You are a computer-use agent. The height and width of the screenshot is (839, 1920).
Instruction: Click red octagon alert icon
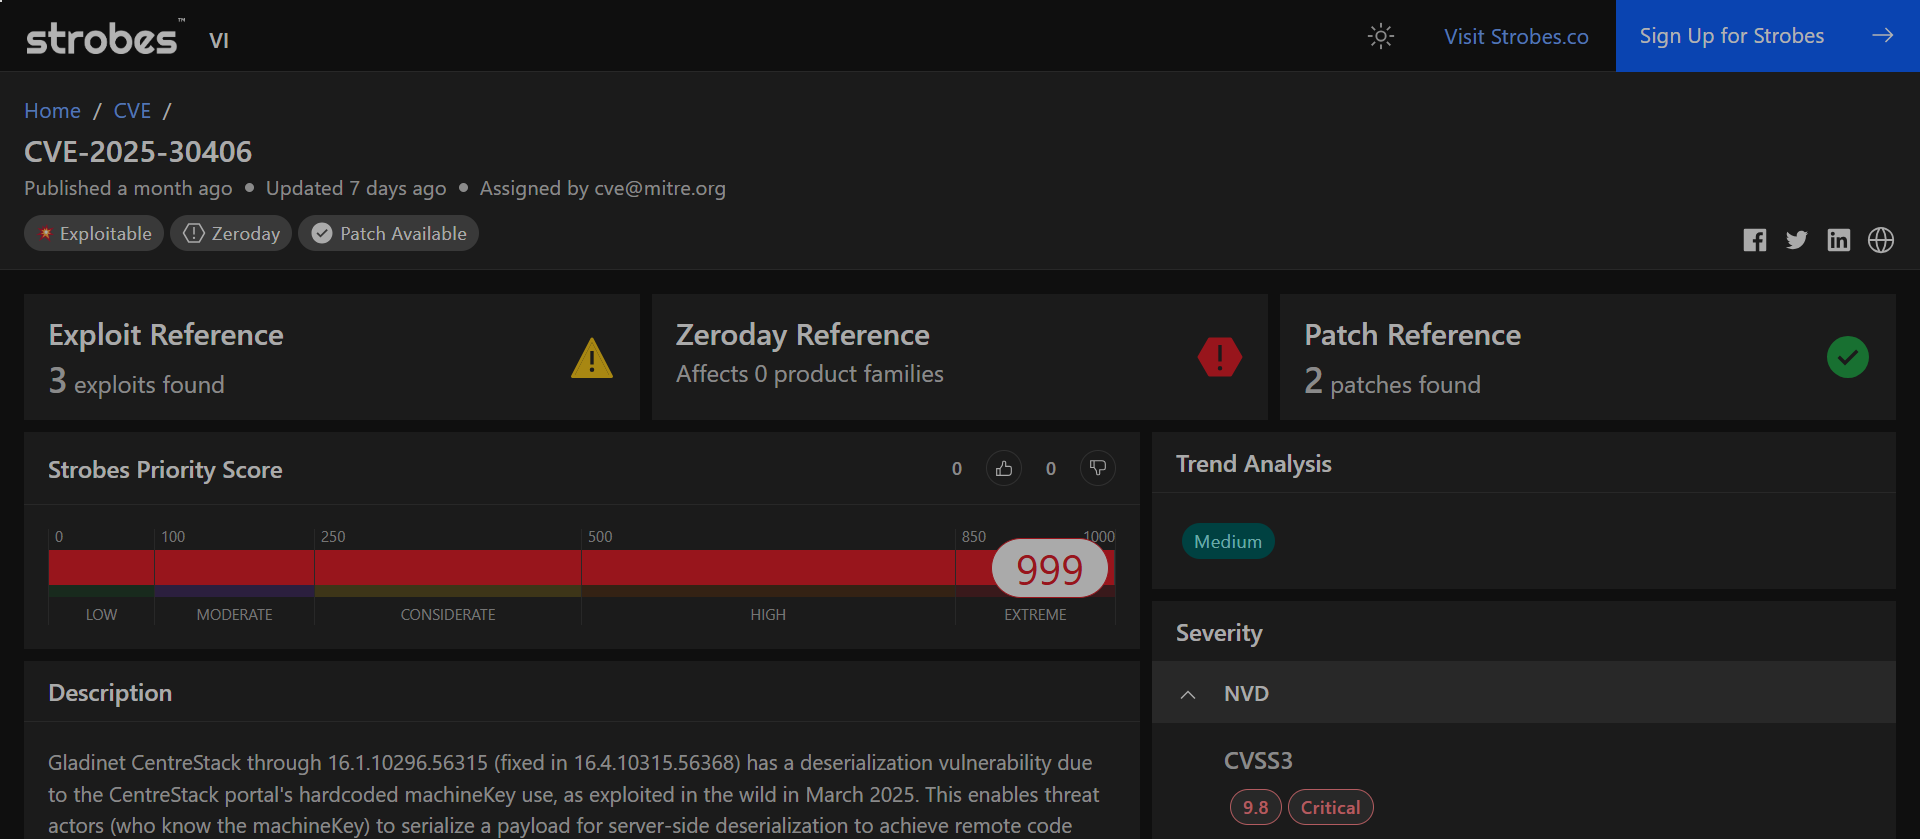[1220, 357]
